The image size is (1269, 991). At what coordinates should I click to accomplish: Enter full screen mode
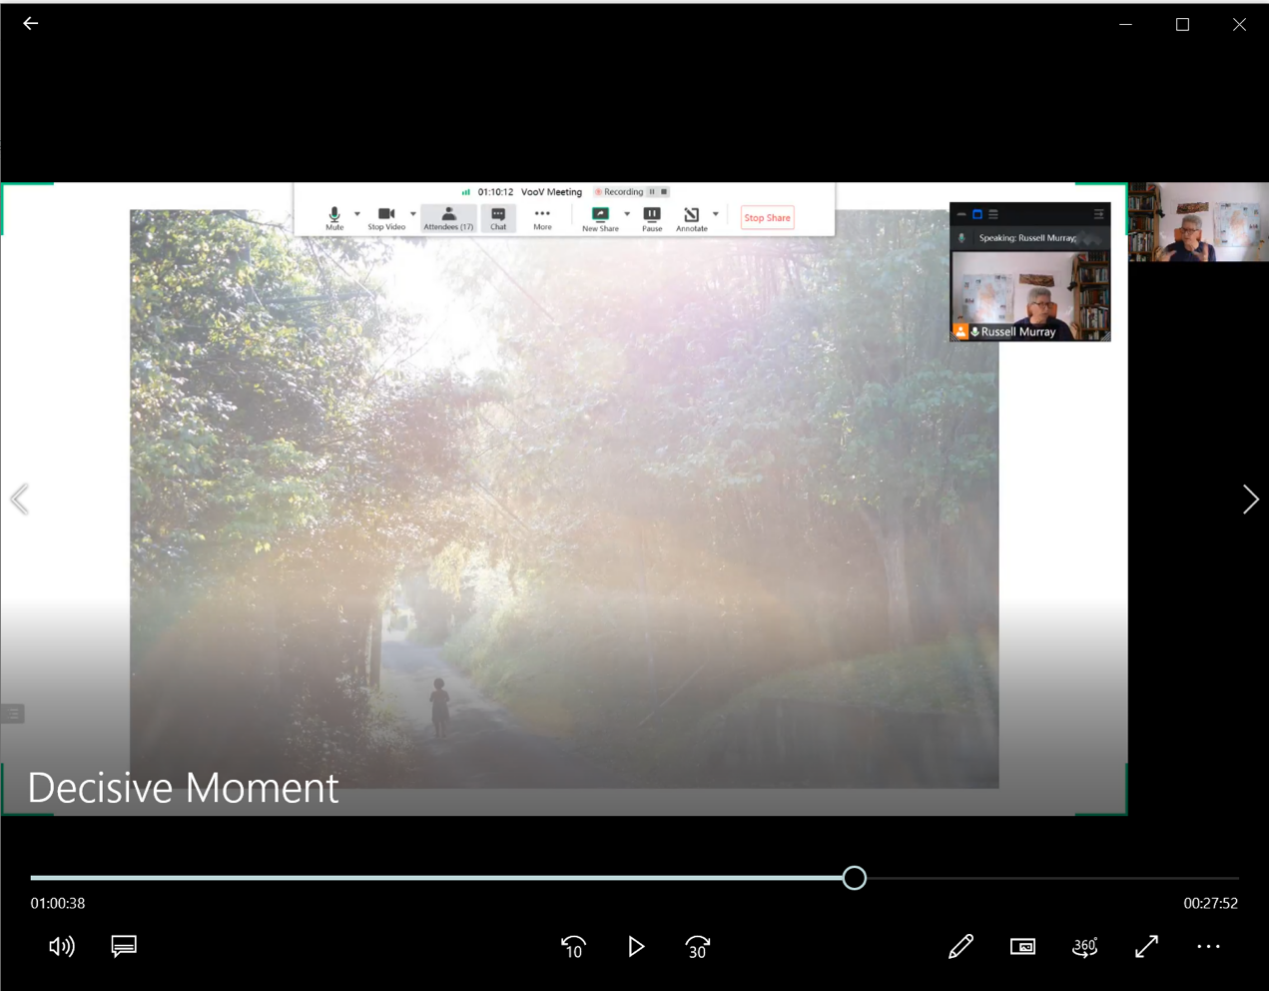(x=1147, y=946)
